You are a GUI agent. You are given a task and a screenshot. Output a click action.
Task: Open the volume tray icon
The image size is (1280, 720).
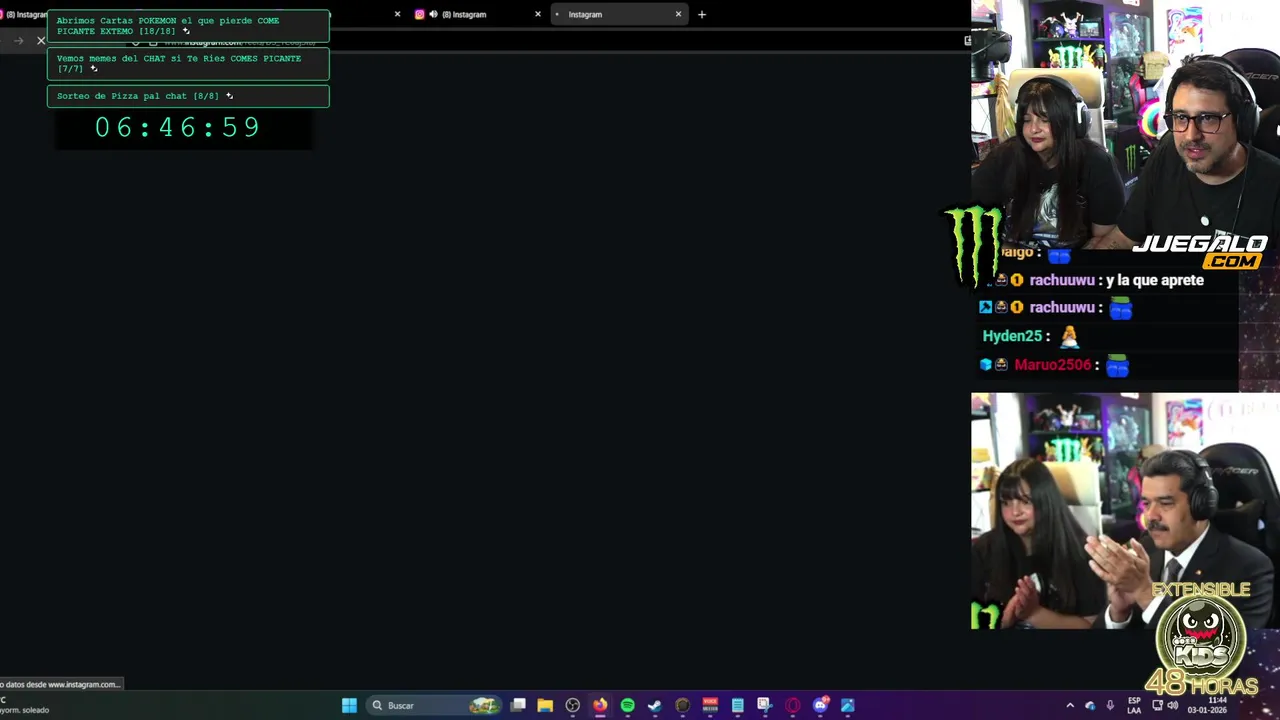(1172, 705)
